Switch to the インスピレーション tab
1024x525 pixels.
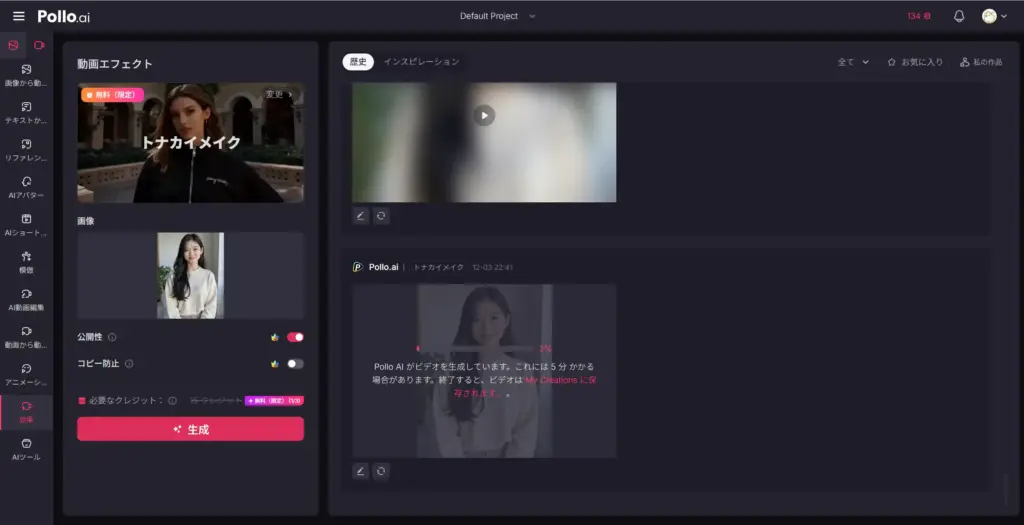tap(421, 62)
